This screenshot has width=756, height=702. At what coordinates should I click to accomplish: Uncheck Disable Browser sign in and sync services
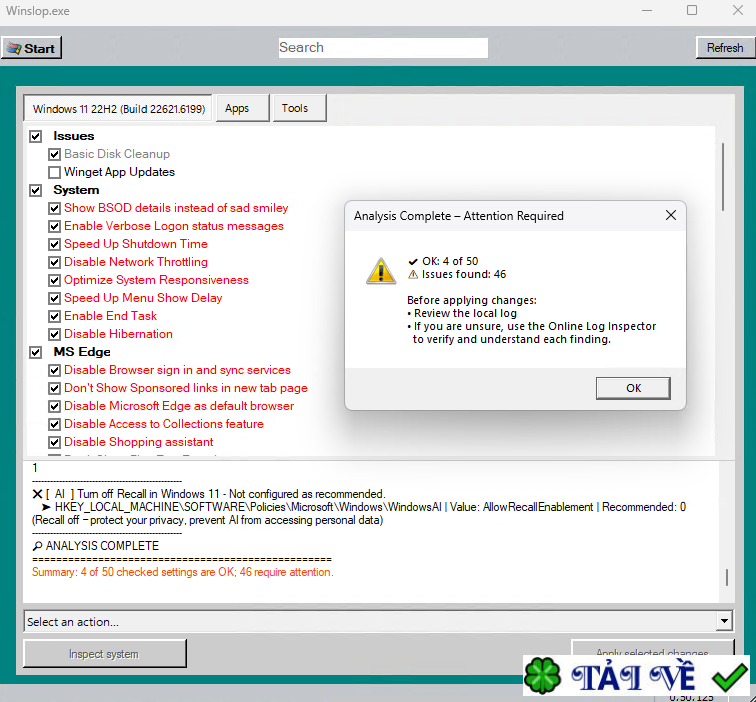click(54, 370)
